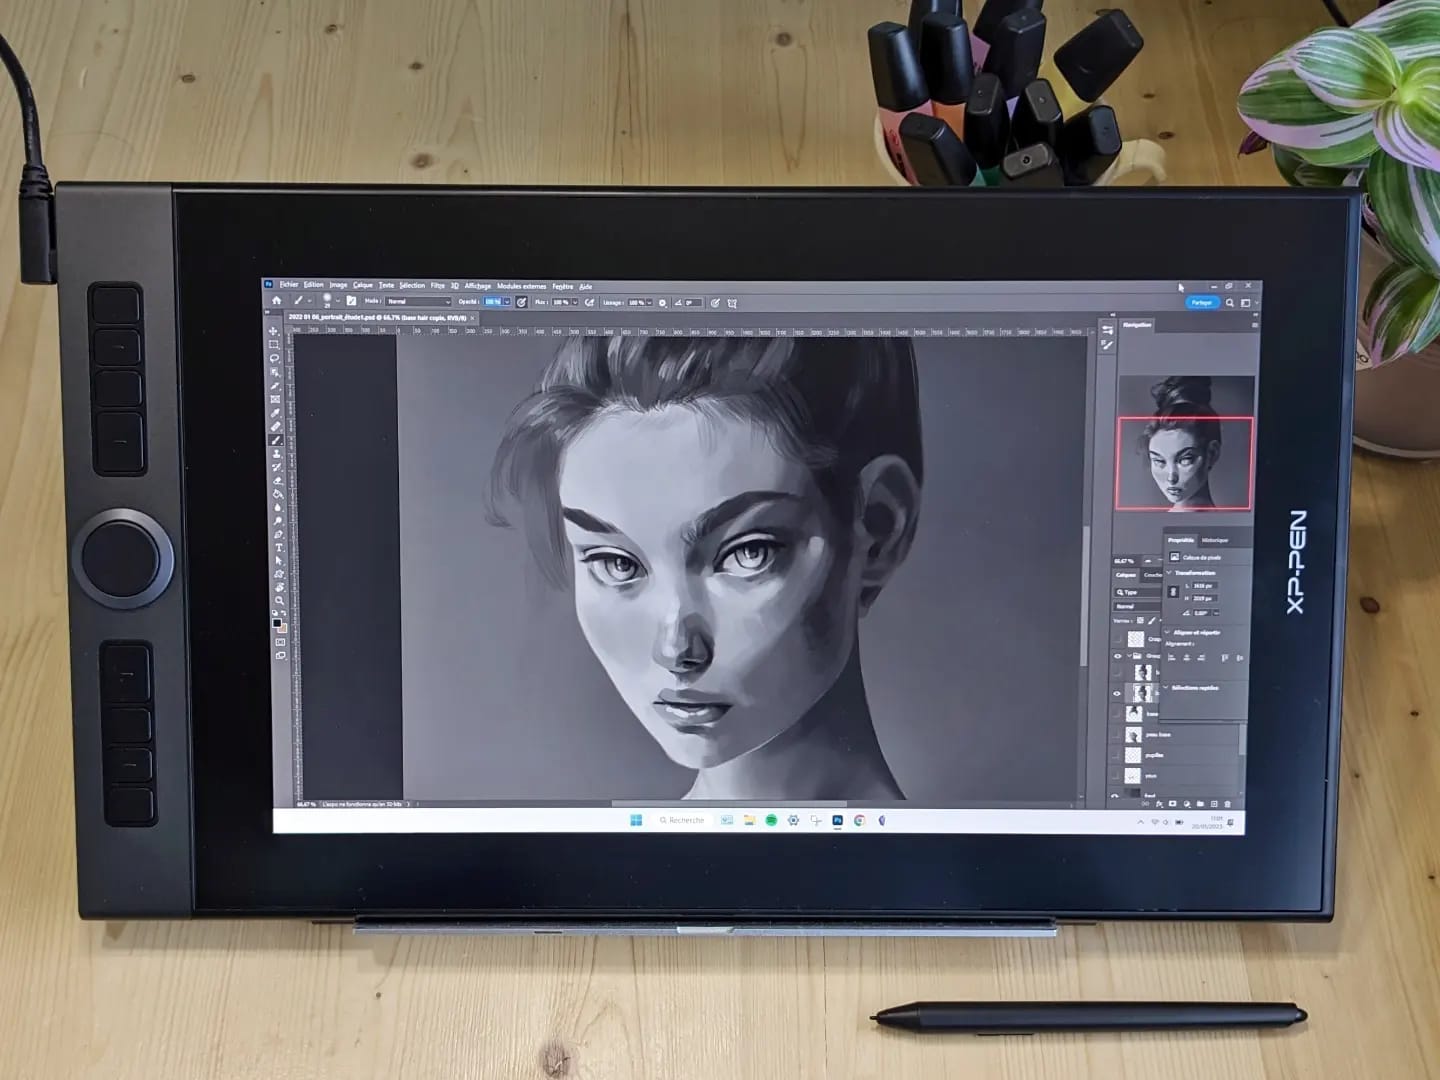Image resolution: width=1440 pixels, height=1080 pixels.
Task: Click the Partager button
Action: pyautogui.click(x=1202, y=303)
